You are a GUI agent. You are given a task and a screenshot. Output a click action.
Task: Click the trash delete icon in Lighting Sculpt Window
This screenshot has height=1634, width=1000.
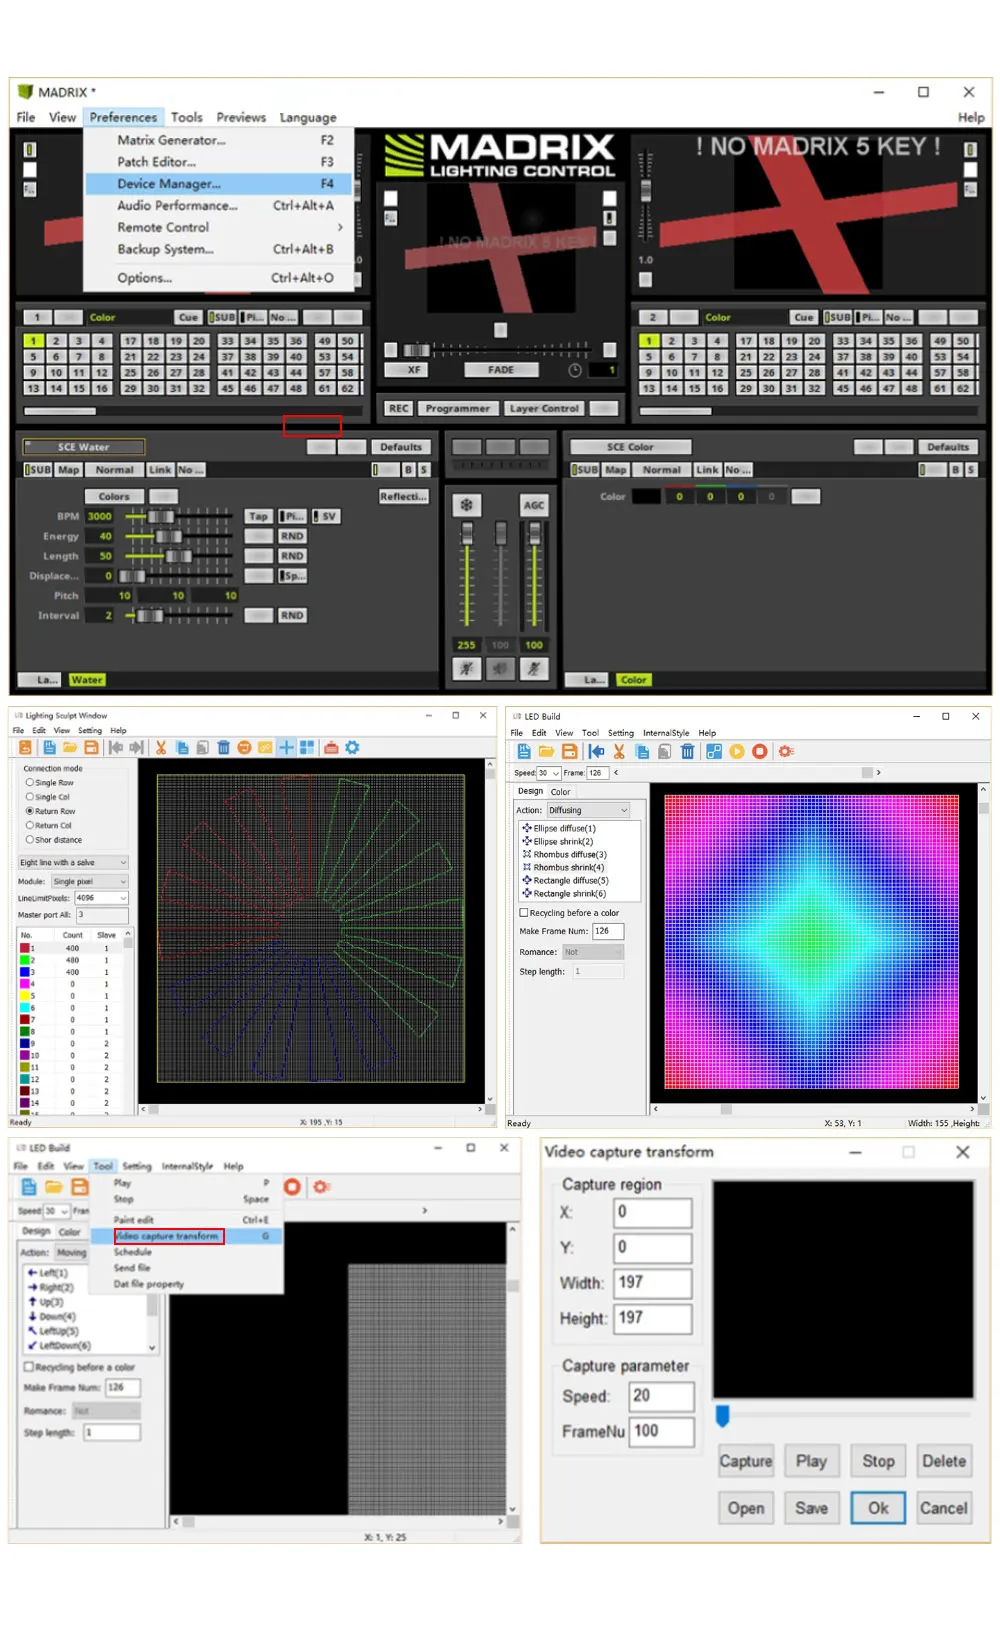tap(223, 747)
